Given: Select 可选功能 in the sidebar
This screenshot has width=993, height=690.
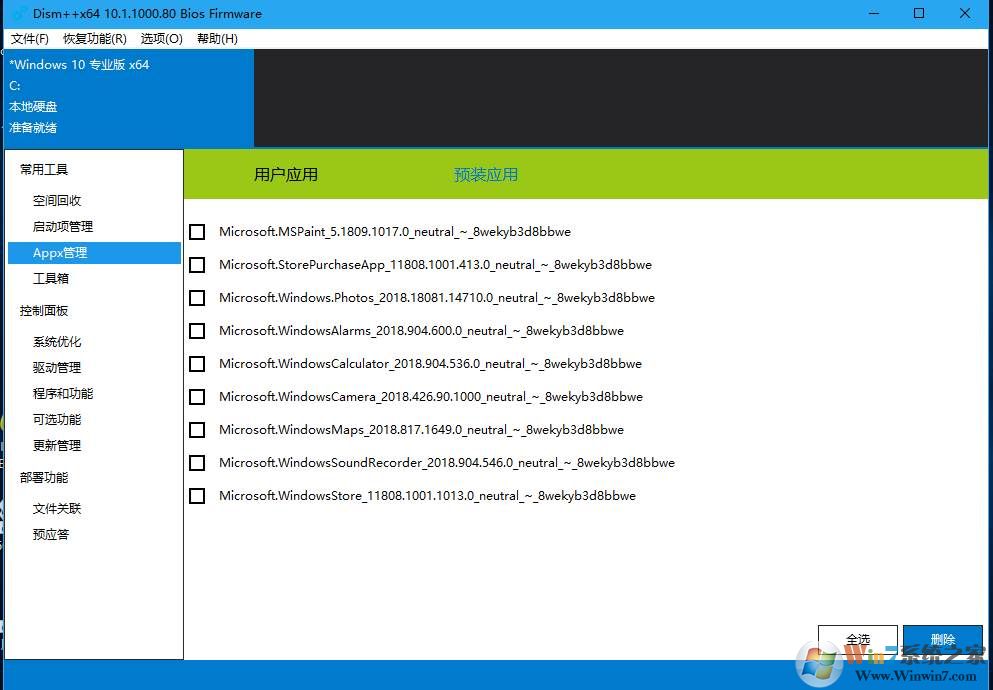Looking at the screenshot, I should 57,420.
